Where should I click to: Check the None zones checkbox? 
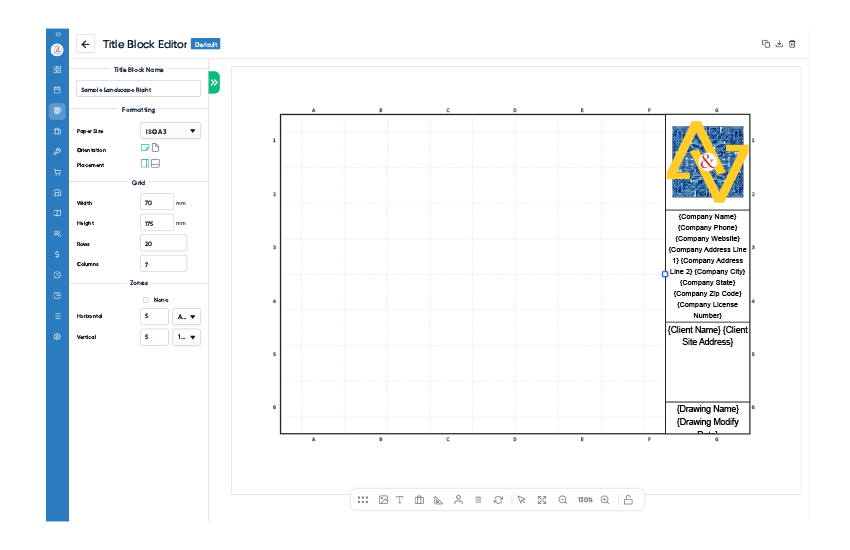pyautogui.click(x=145, y=300)
